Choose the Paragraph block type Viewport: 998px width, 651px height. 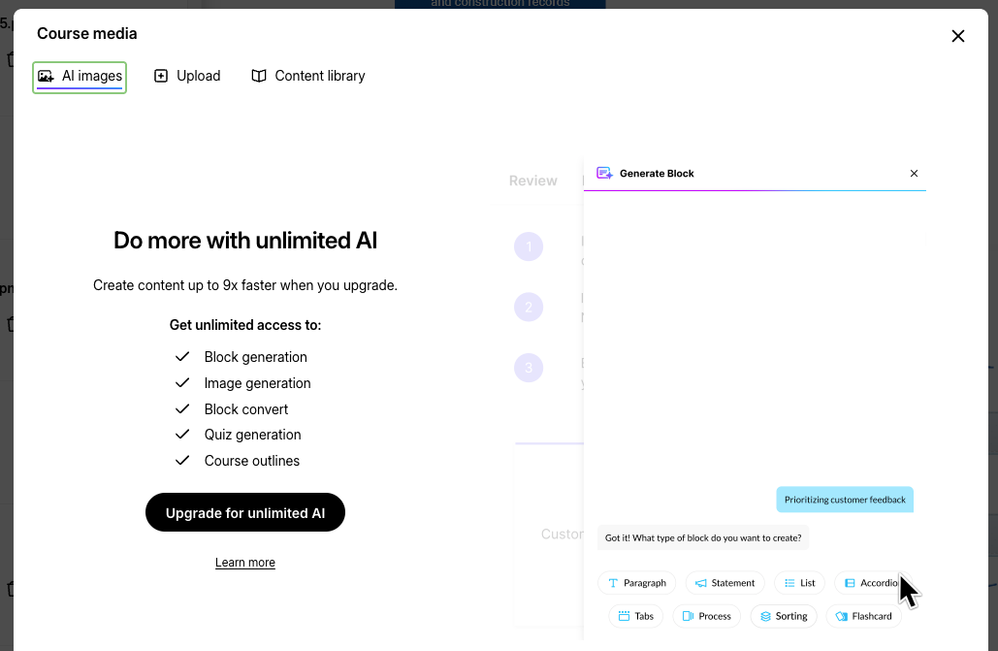click(x=636, y=583)
